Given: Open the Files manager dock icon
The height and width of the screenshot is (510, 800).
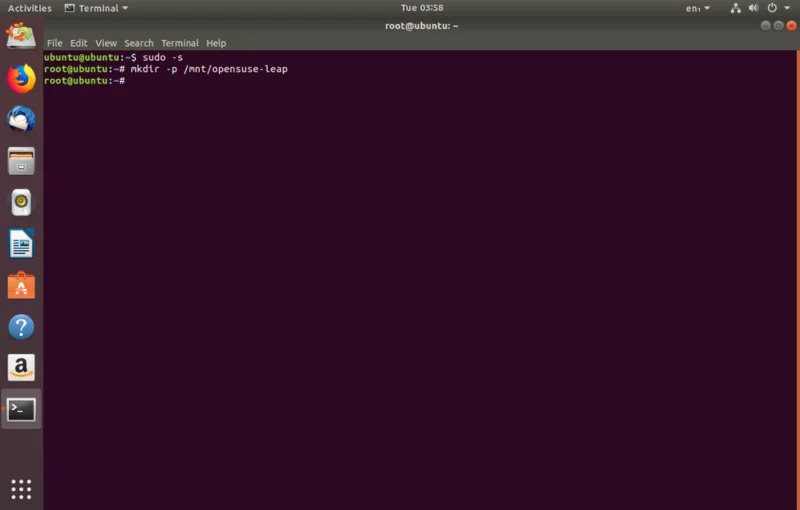Looking at the screenshot, I should click(21, 161).
